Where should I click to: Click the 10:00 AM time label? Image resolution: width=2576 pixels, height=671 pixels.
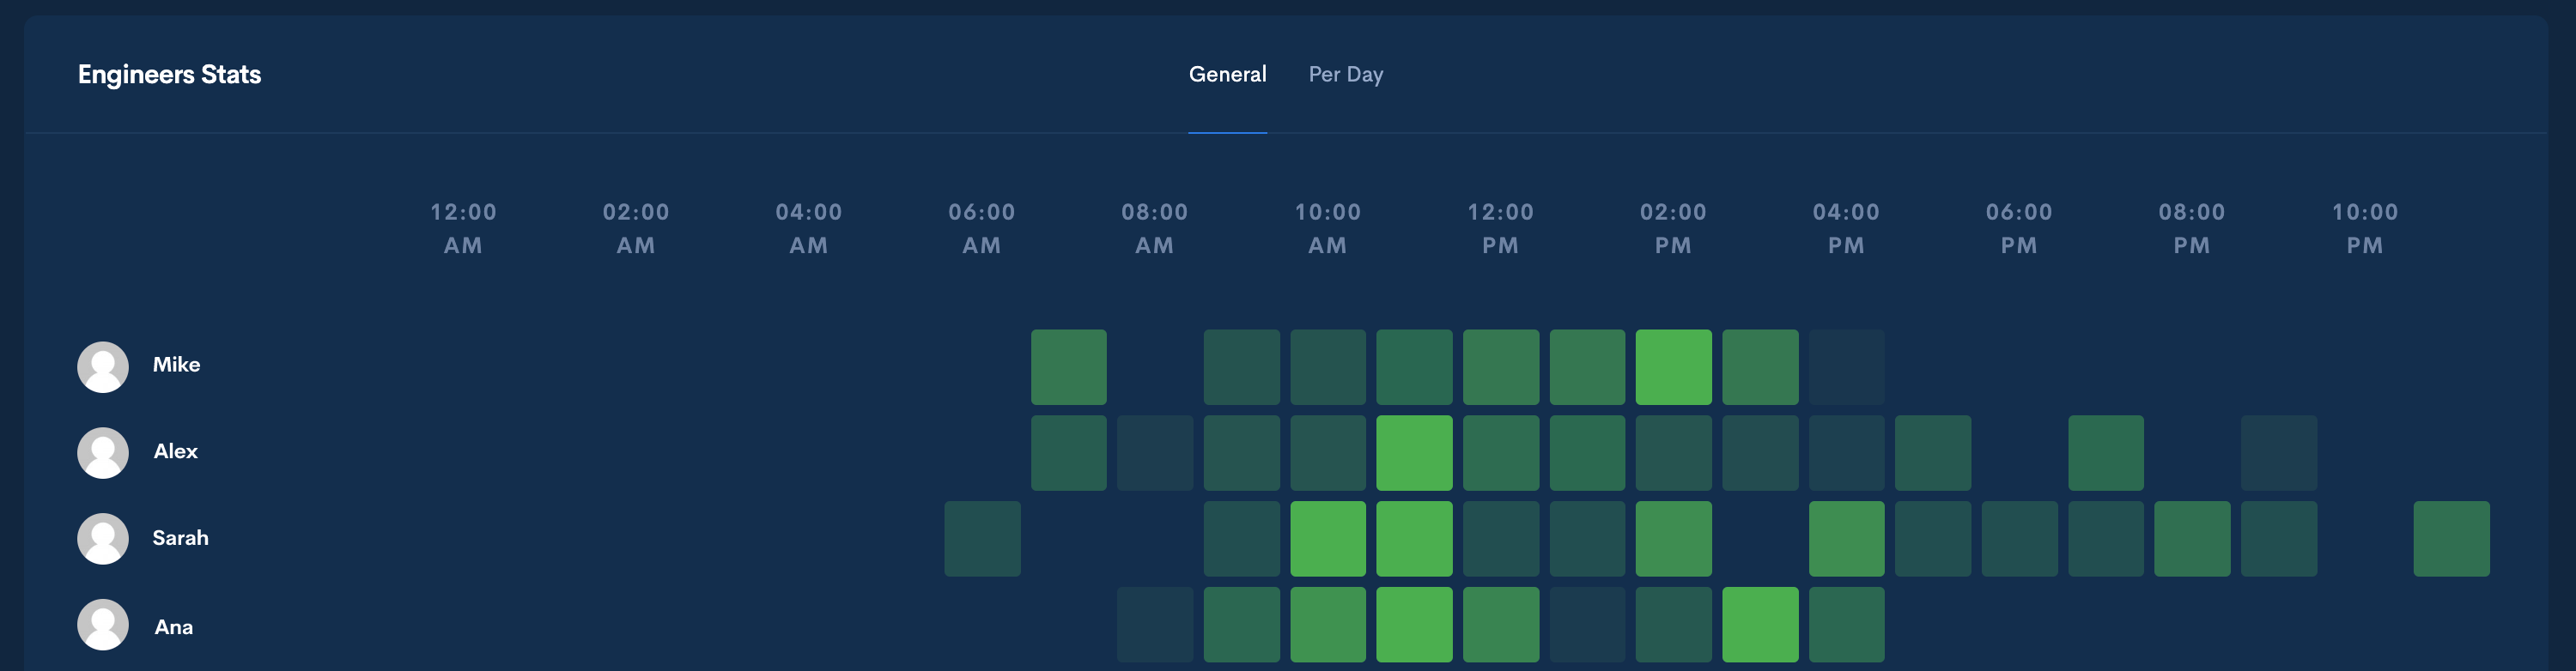(x=1328, y=228)
